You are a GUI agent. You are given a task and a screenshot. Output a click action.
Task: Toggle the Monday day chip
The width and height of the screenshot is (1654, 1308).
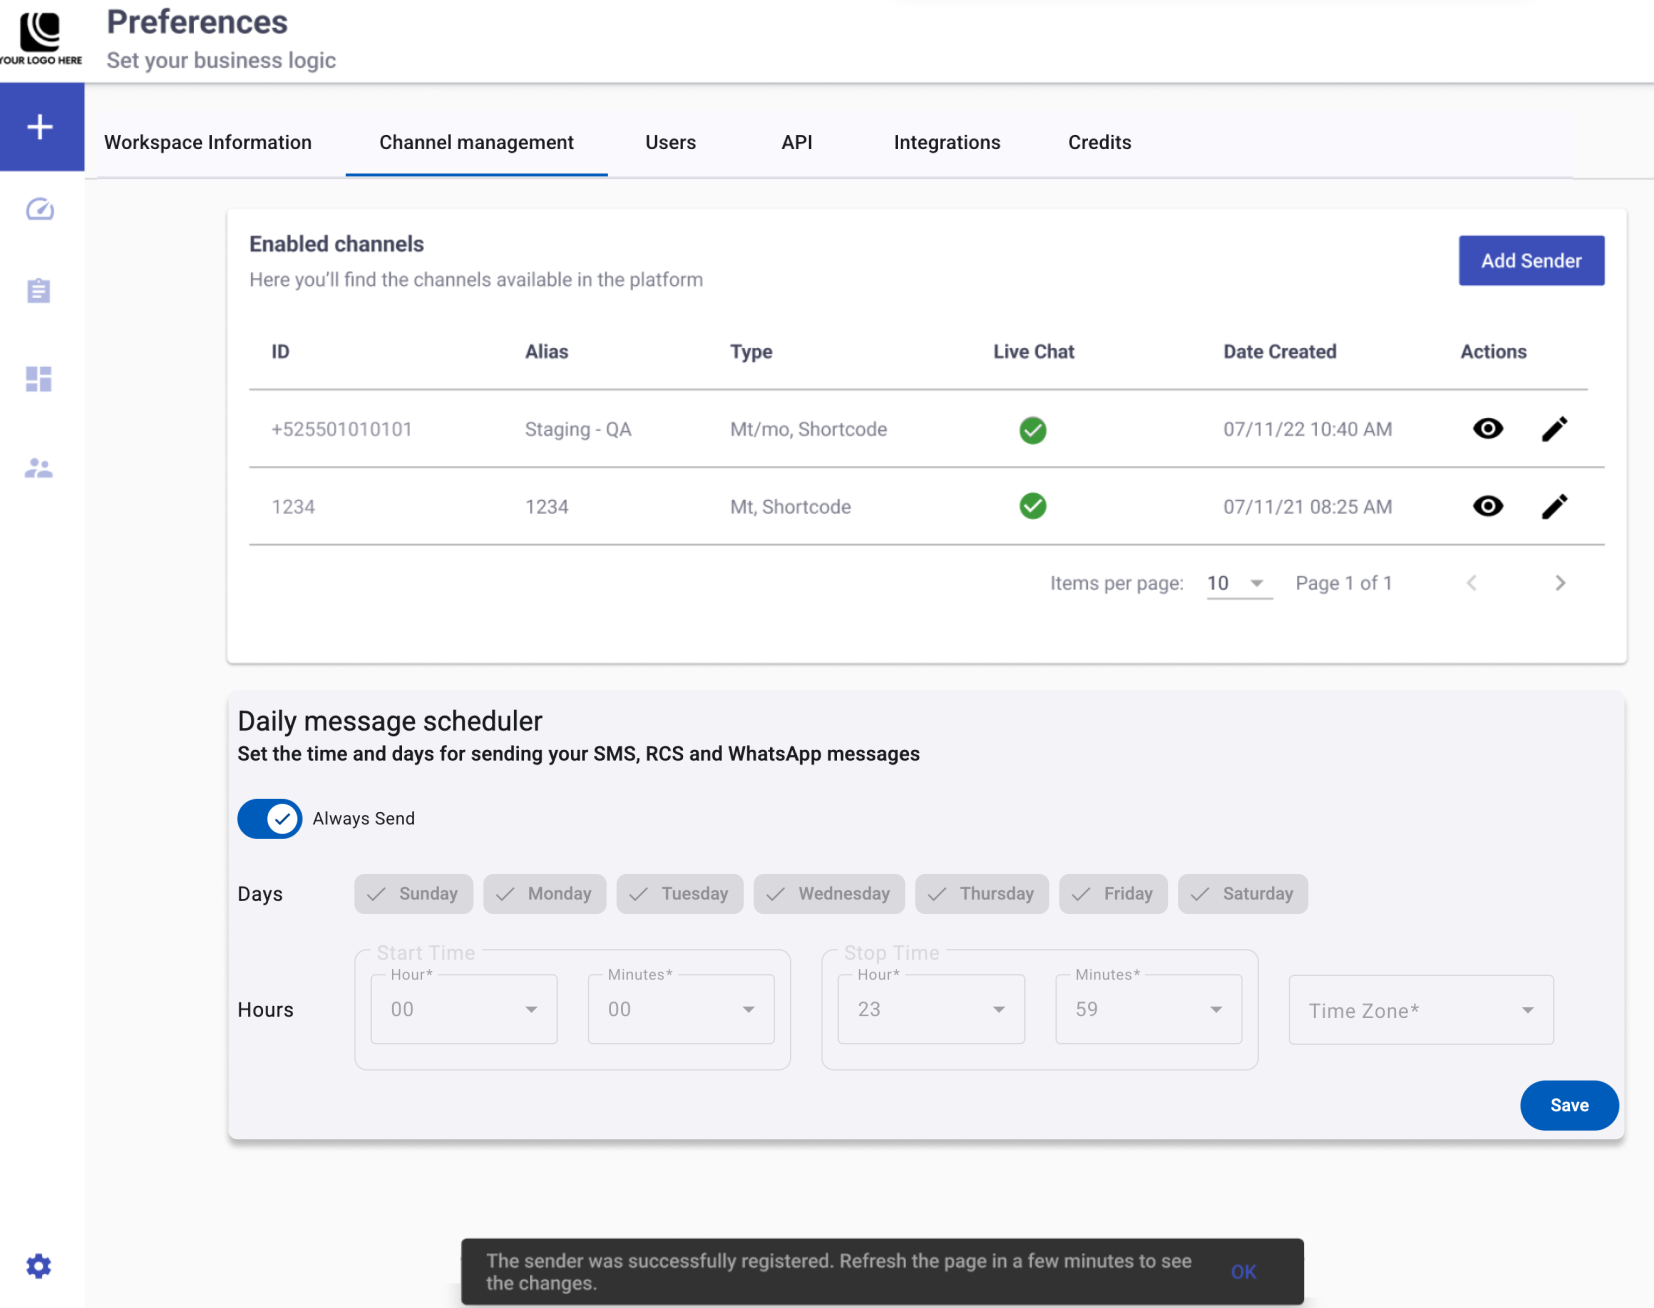545,894
